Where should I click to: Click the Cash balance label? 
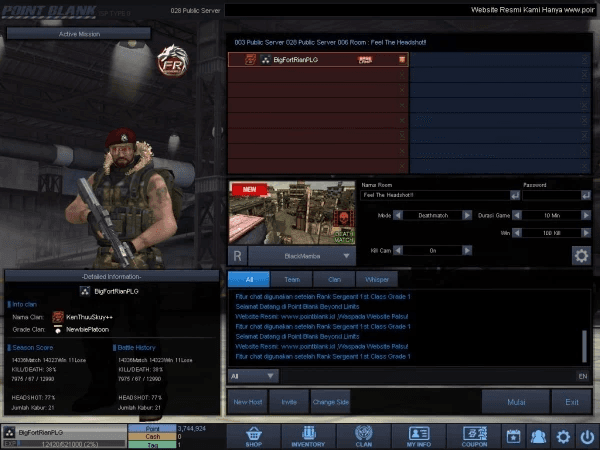tap(152, 436)
